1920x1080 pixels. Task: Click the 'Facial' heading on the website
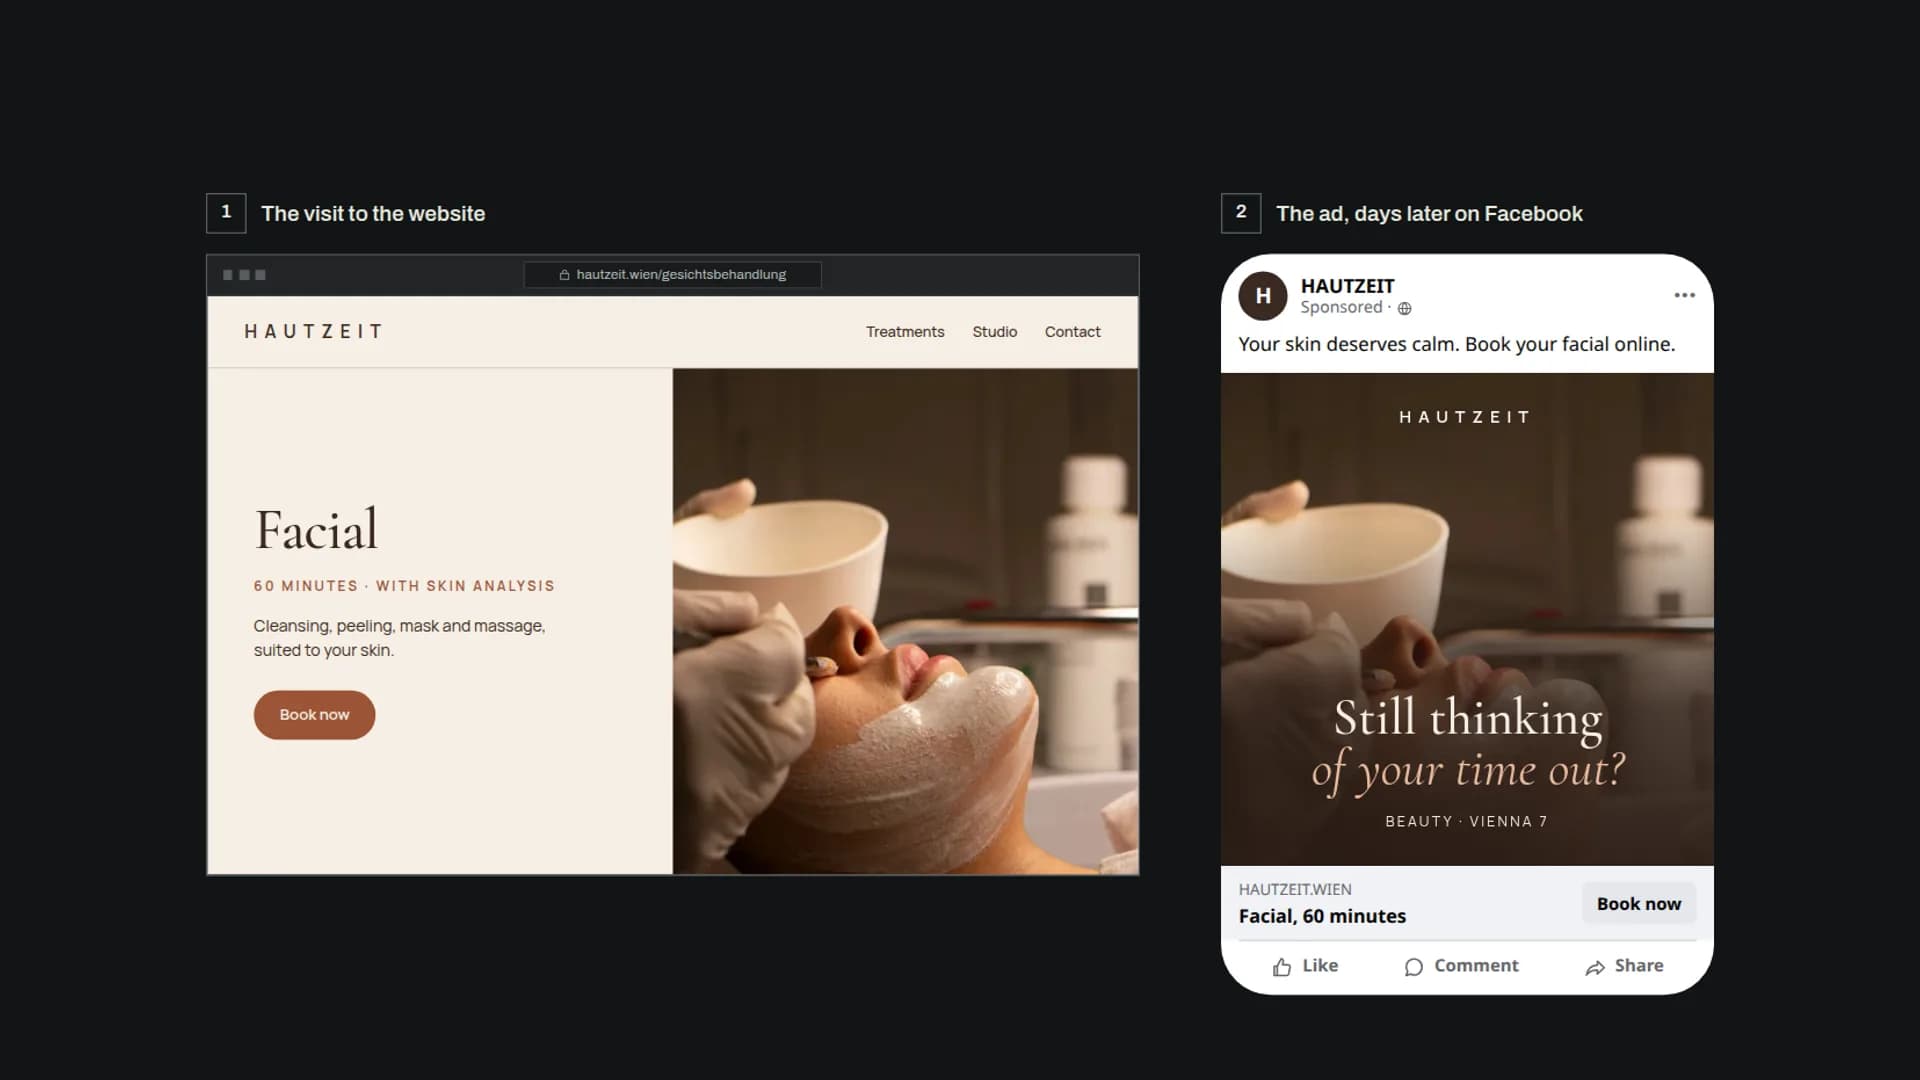point(316,530)
